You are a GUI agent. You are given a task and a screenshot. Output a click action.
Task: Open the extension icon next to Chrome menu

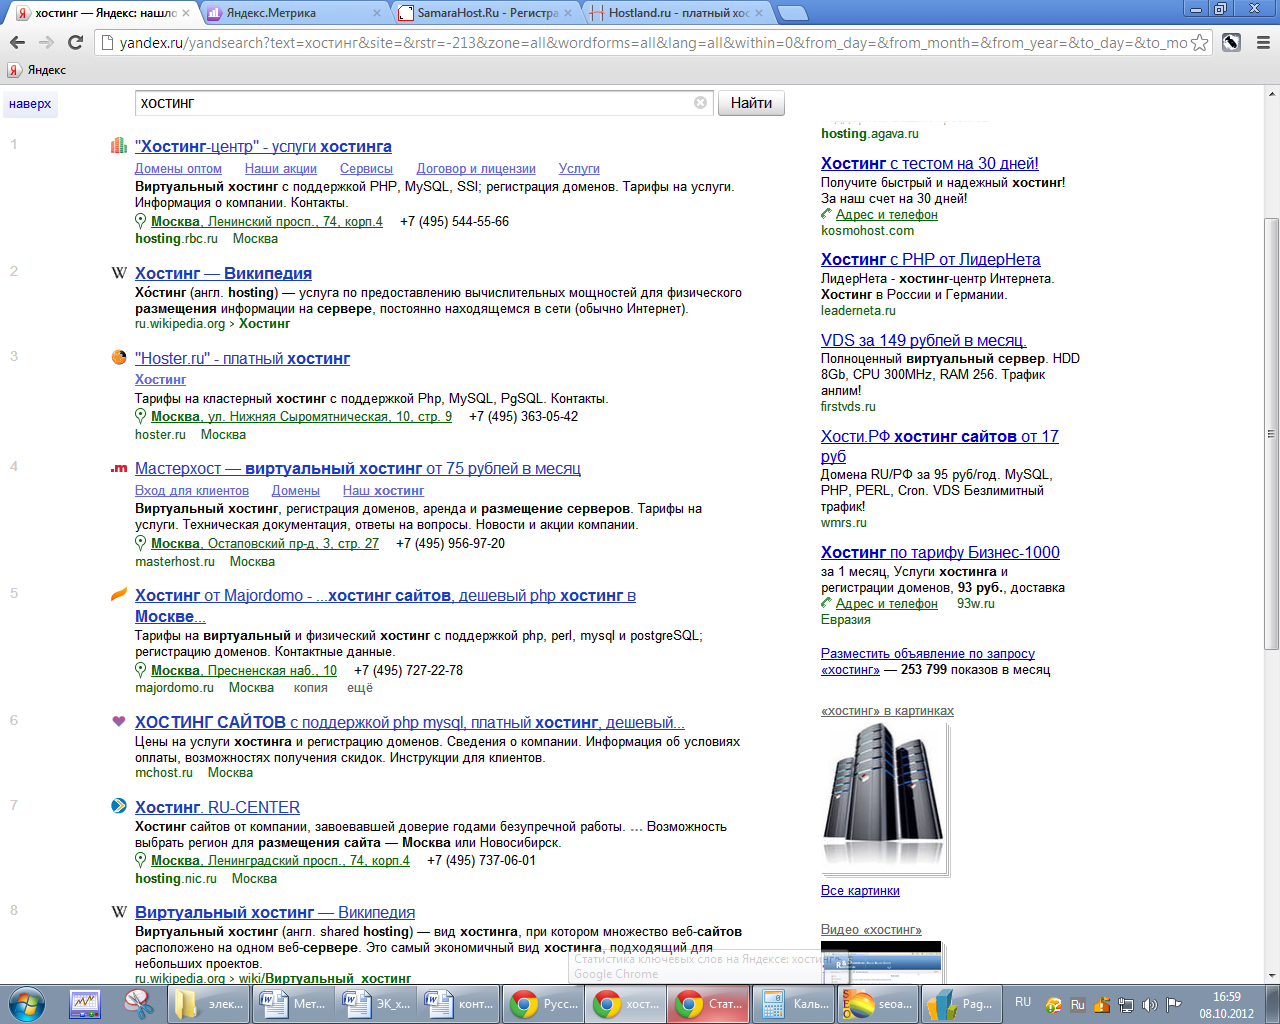pyautogui.click(x=1232, y=42)
